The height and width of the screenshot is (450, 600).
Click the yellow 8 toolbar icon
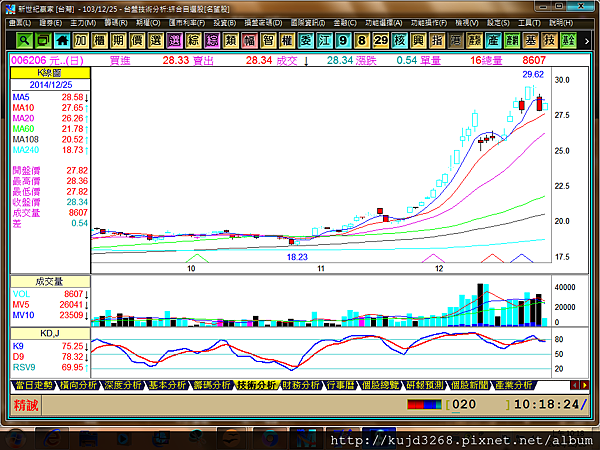click(x=362, y=40)
